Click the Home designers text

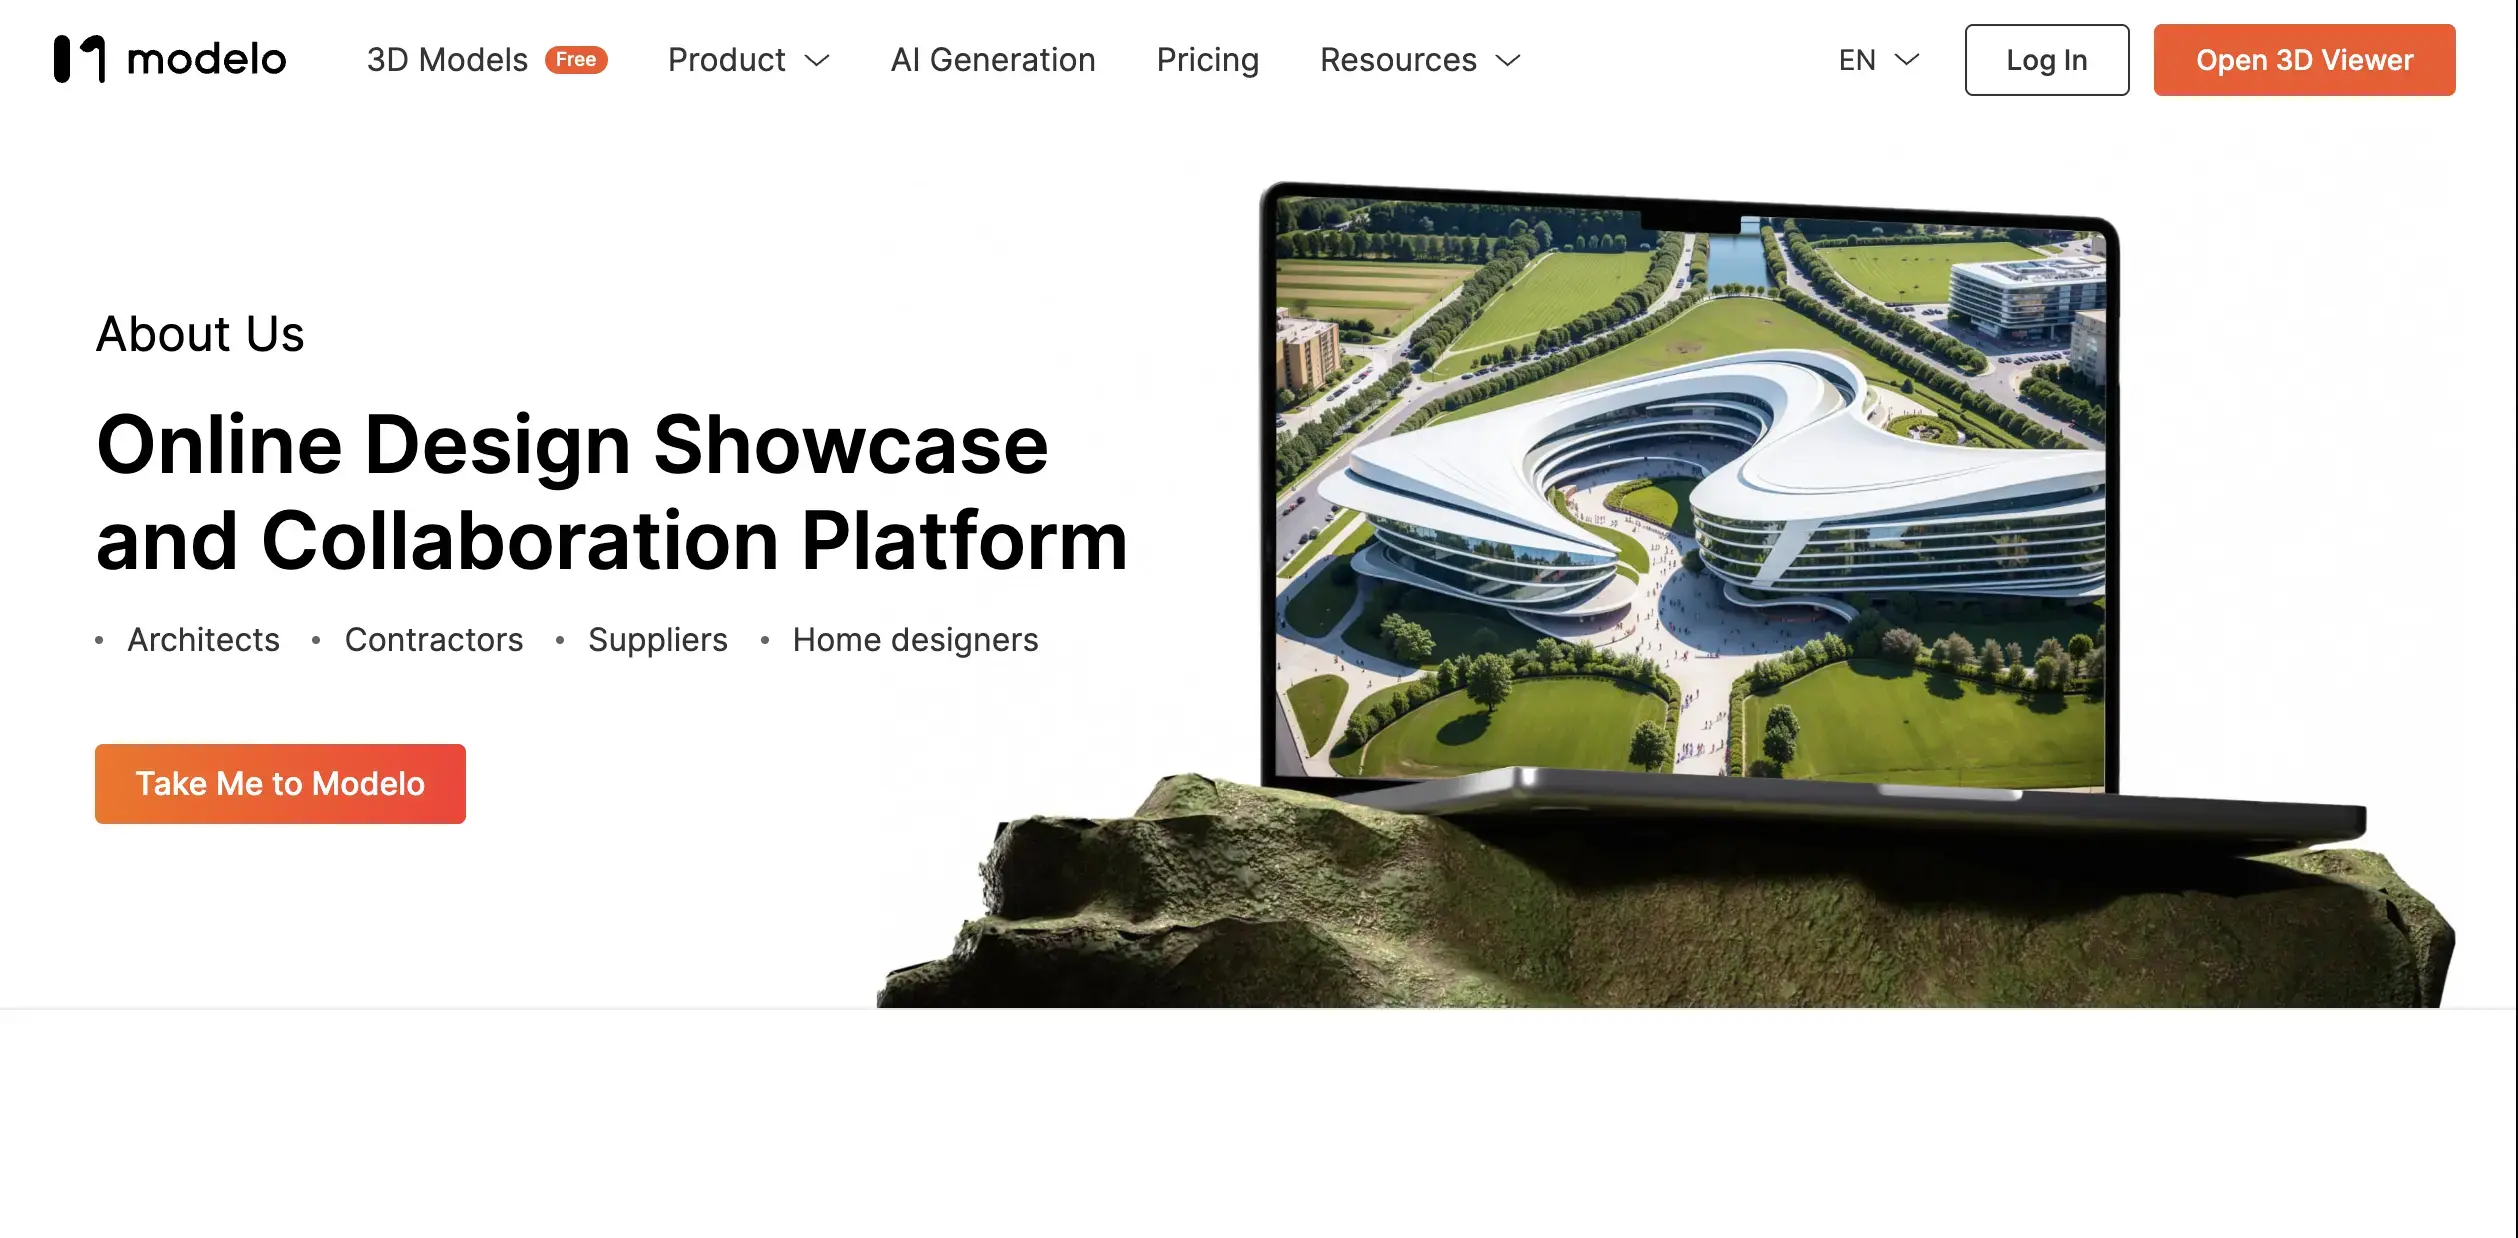coord(915,640)
